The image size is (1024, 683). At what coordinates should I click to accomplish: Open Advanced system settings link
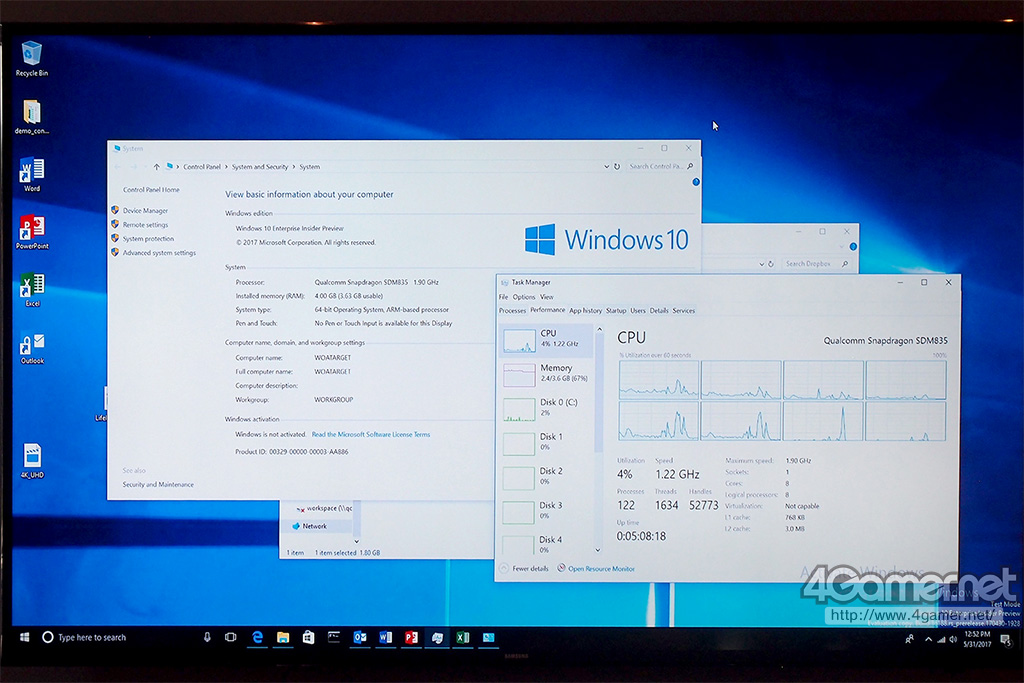159,253
